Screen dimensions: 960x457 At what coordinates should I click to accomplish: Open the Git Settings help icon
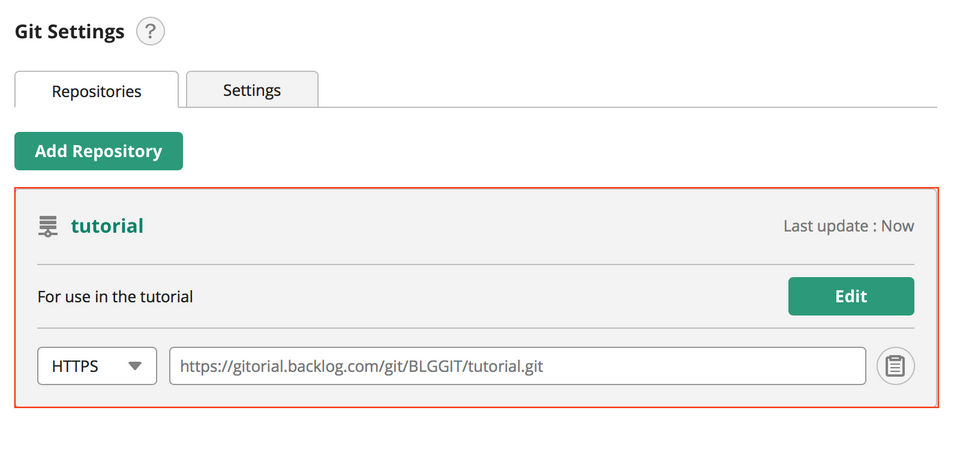coord(150,32)
